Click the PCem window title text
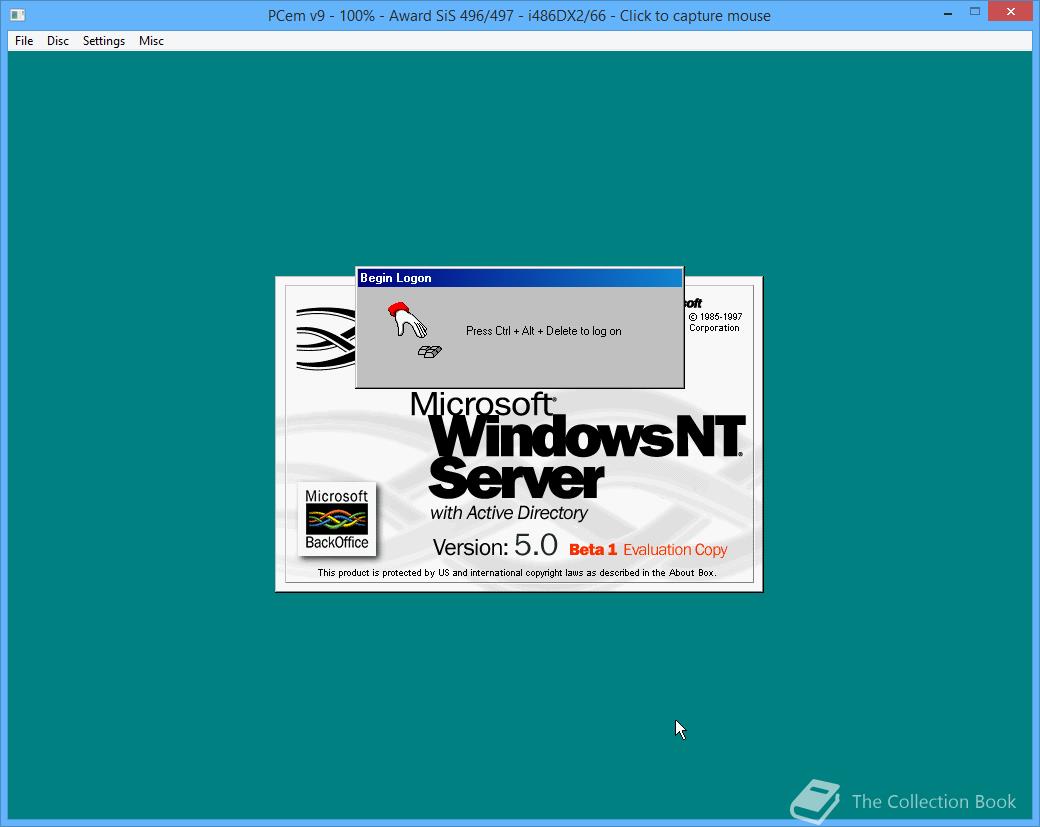 519,15
